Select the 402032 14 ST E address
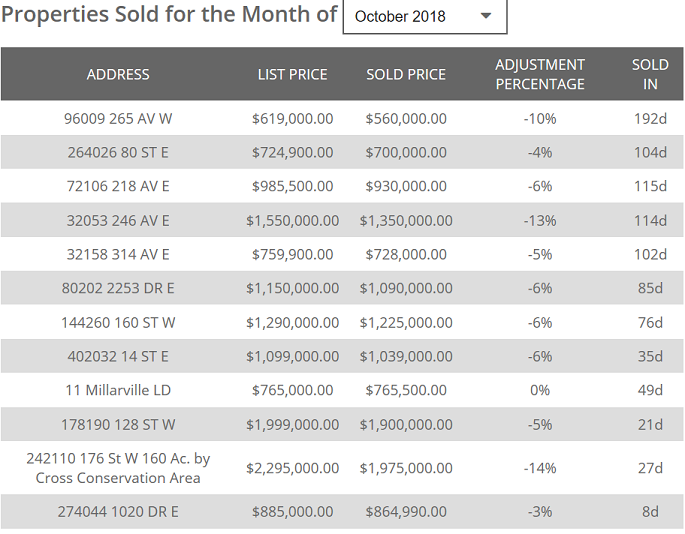The height and width of the screenshot is (534, 685). 118,356
